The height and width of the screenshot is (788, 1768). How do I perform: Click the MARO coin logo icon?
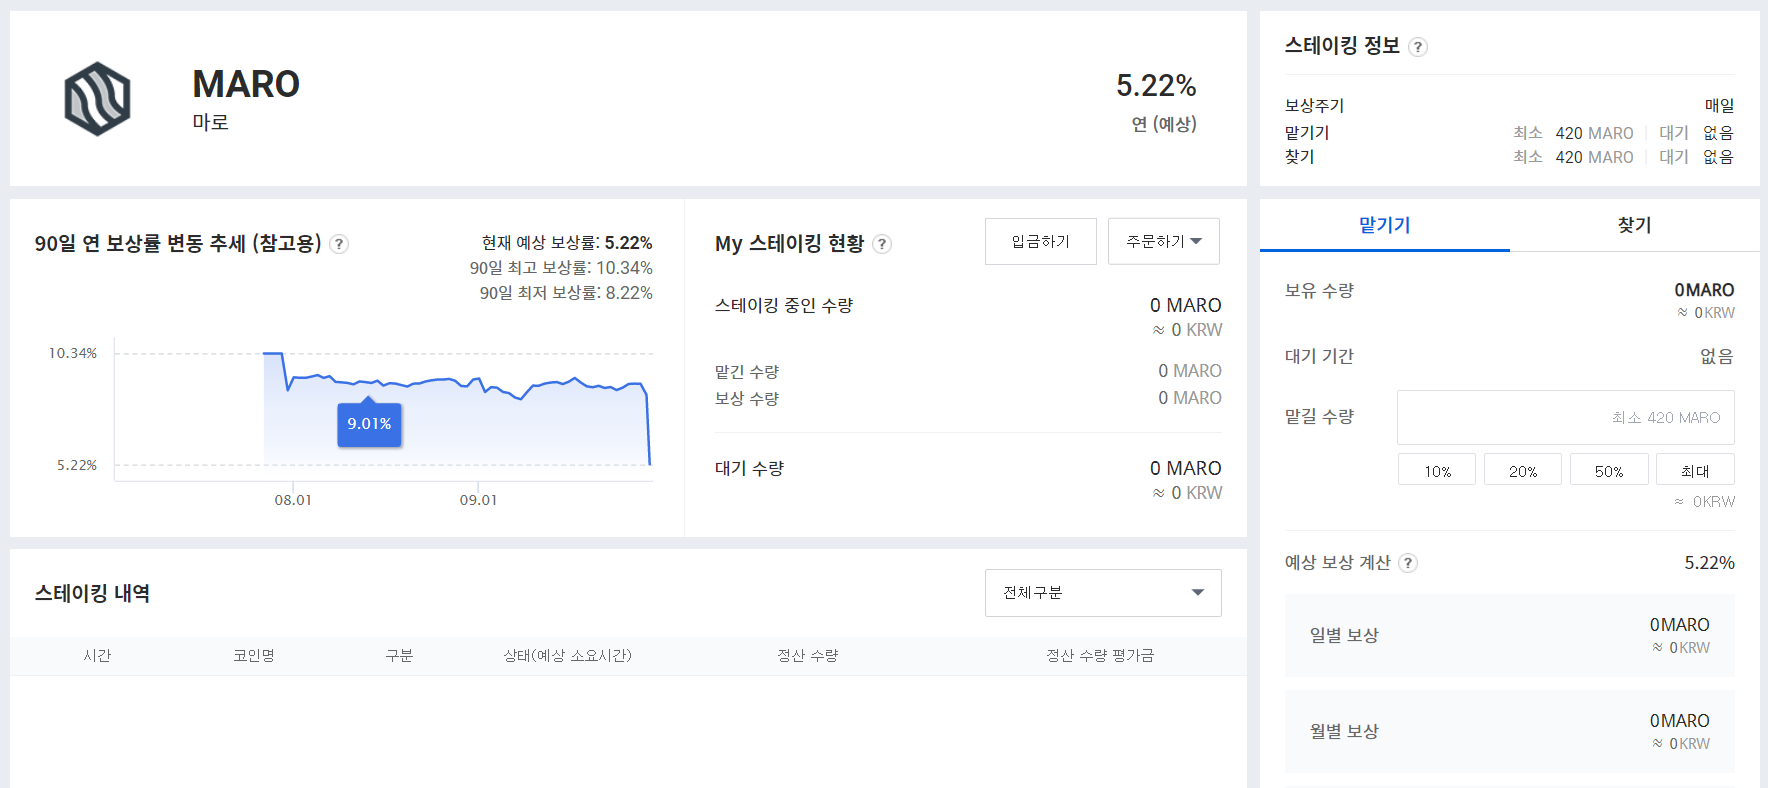97,99
